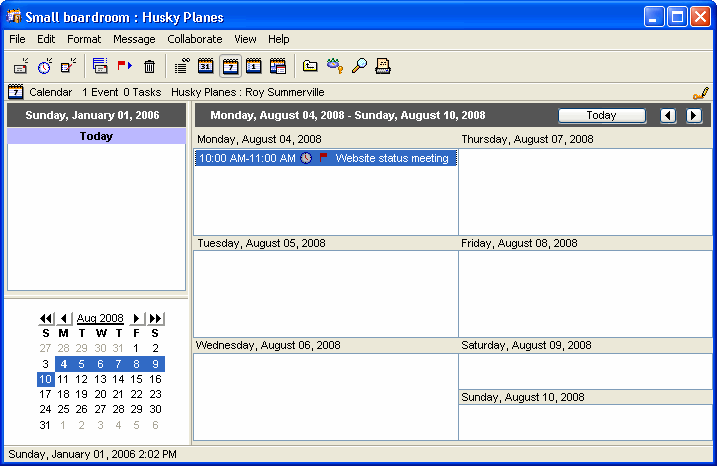
Task: Open the Collaborate menu
Action: coord(195,39)
